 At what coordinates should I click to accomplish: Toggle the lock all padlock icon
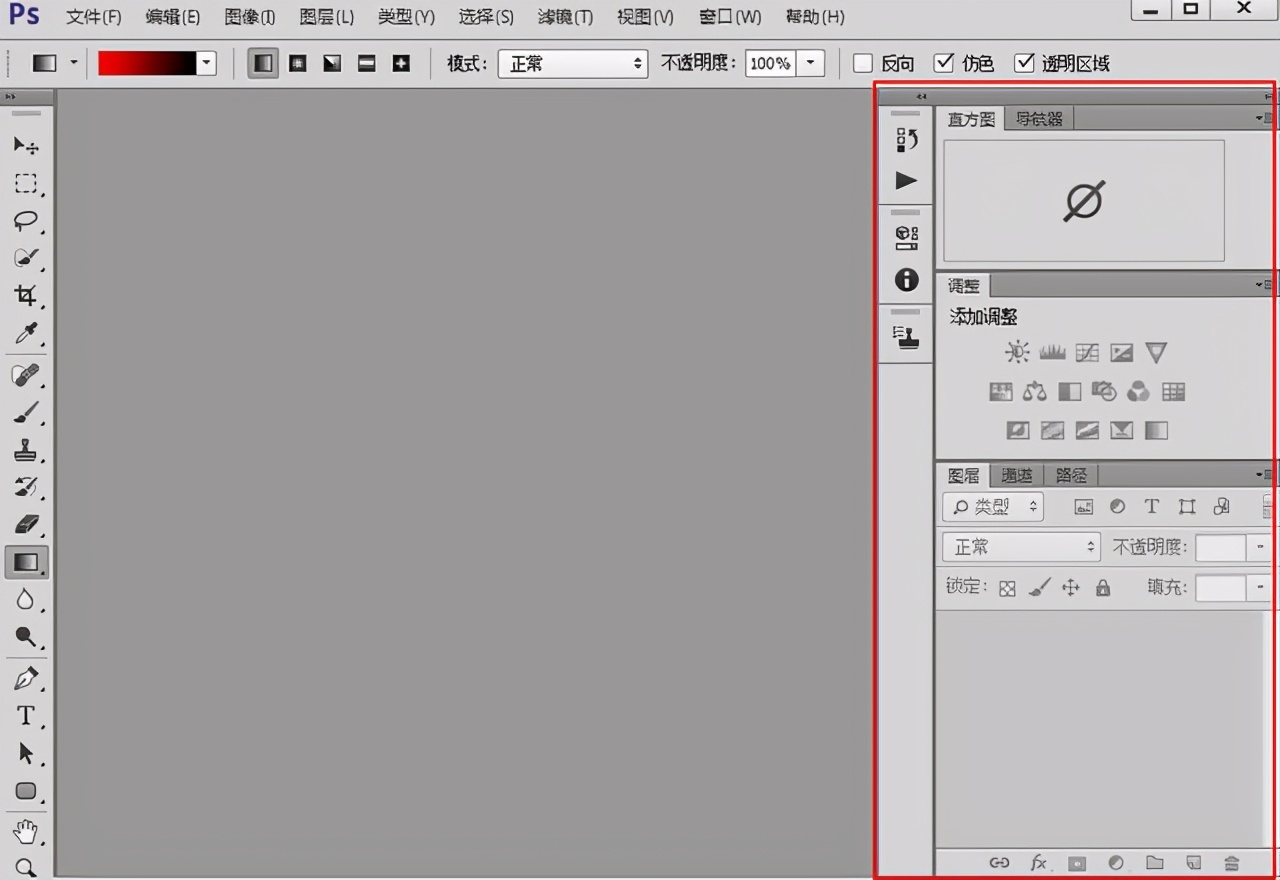coord(1103,588)
